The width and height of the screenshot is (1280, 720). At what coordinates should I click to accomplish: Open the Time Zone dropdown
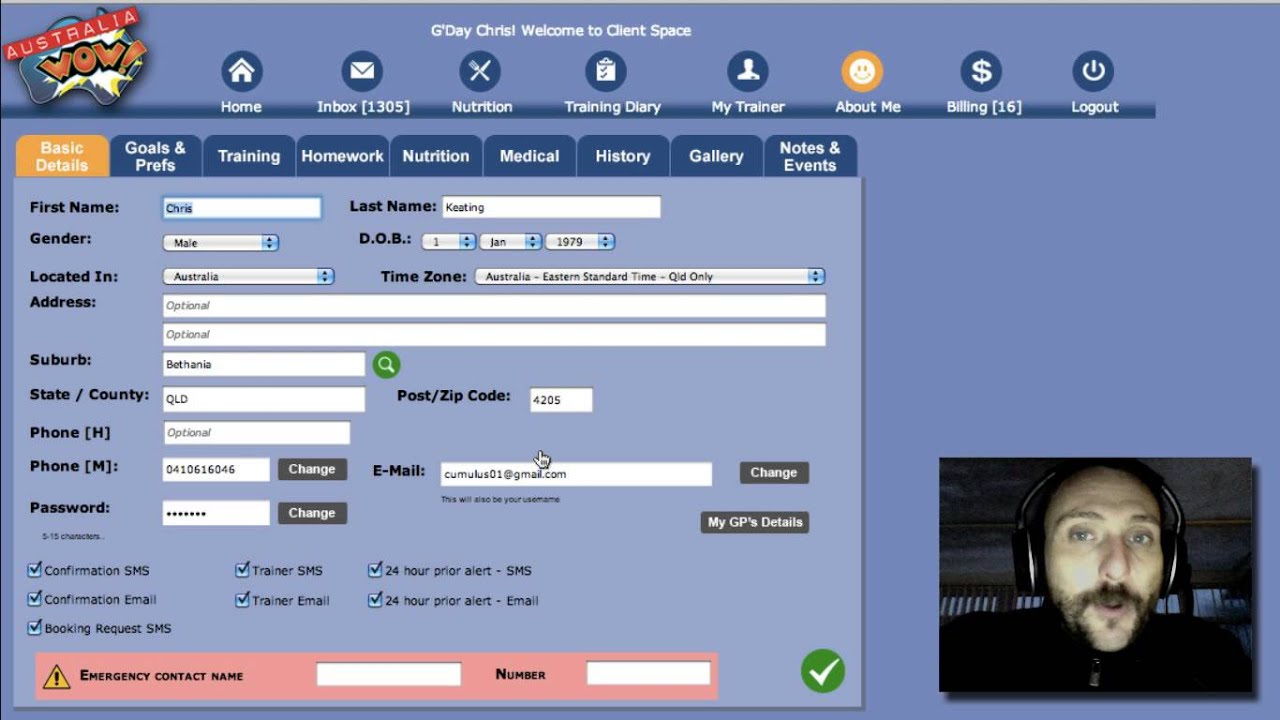click(x=649, y=276)
